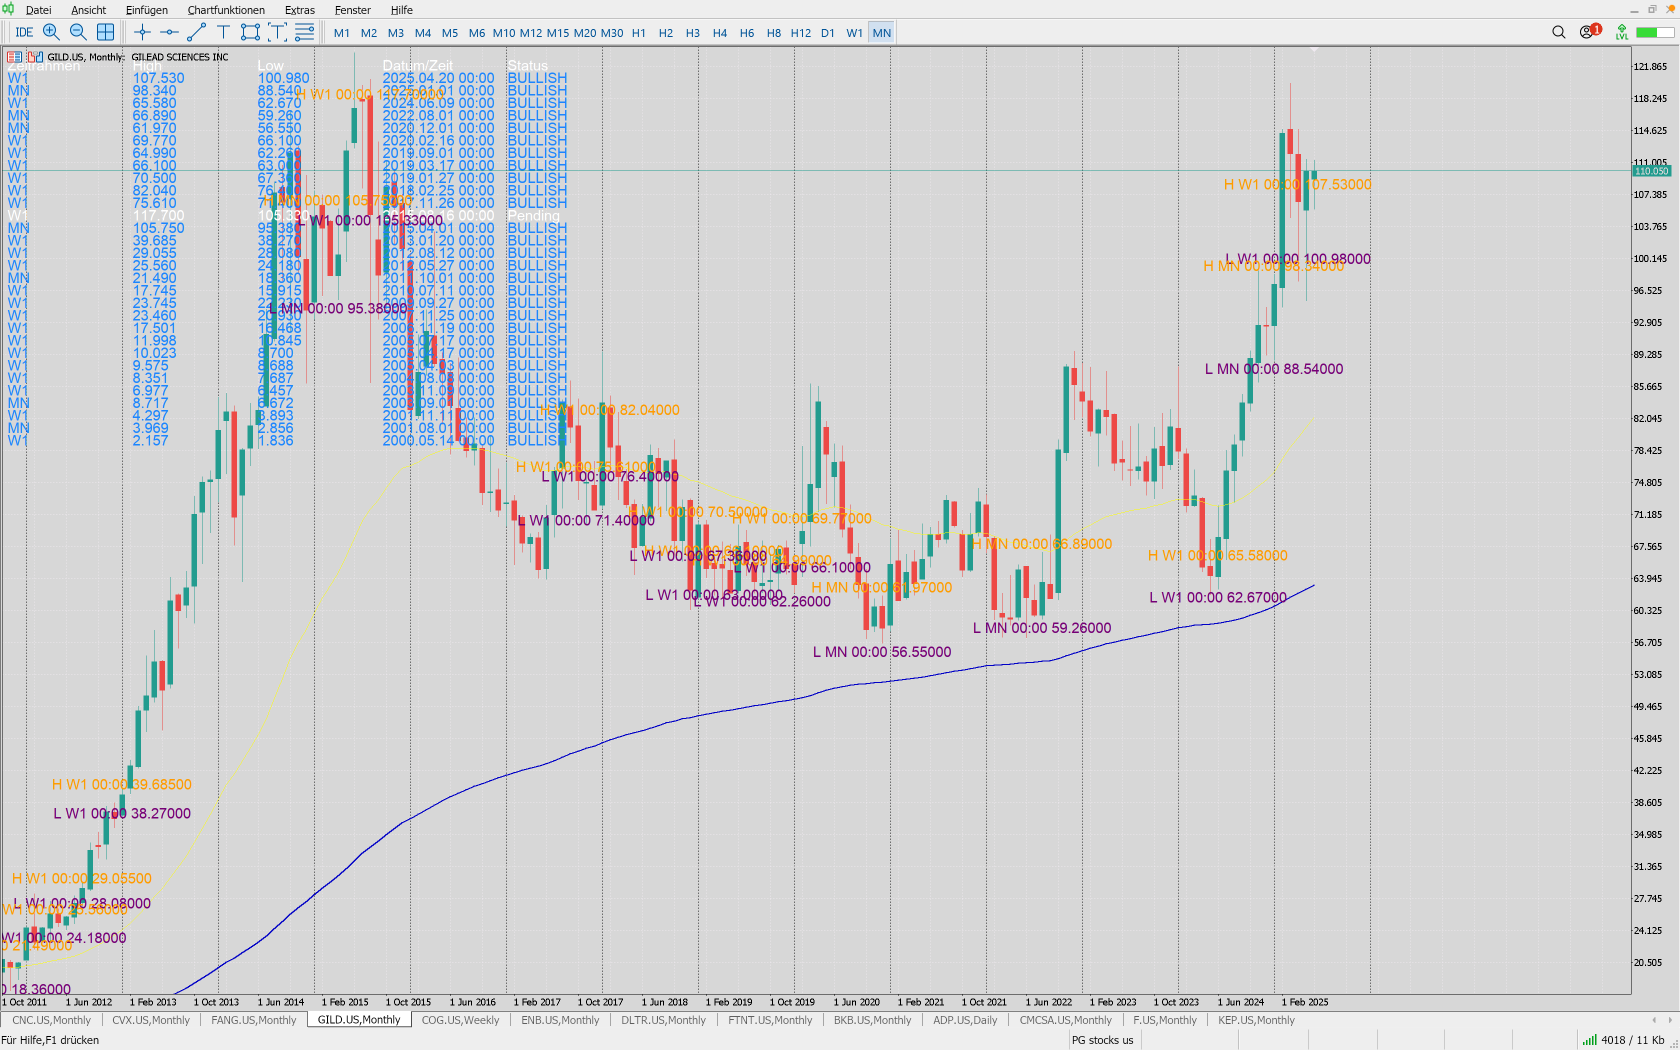Screen dimensions: 1680x1050
Task: Click the chart template icon beside GILD.US
Action: [x=35, y=57]
